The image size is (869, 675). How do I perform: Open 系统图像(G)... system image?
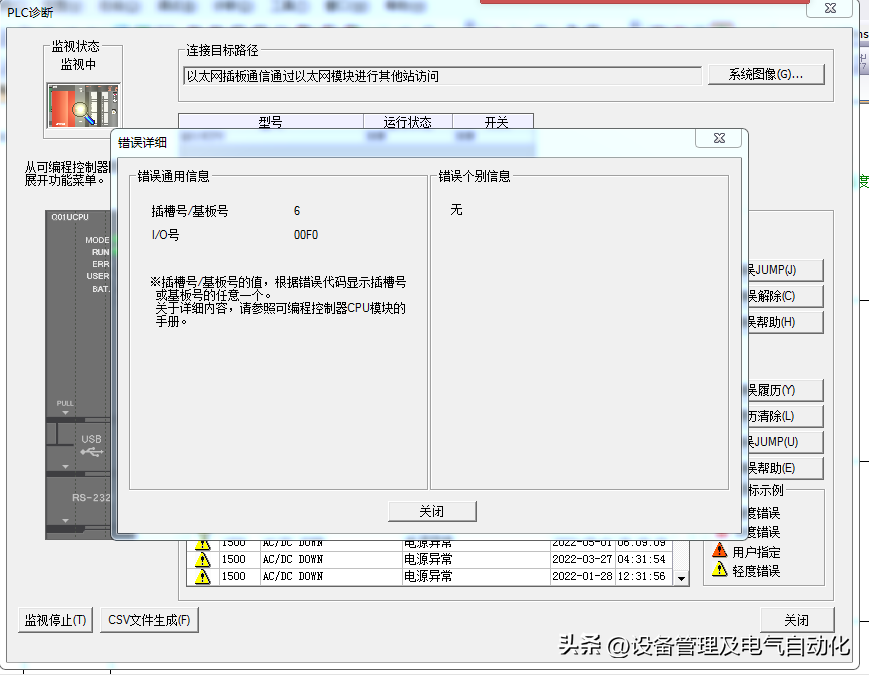click(x=766, y=75)
